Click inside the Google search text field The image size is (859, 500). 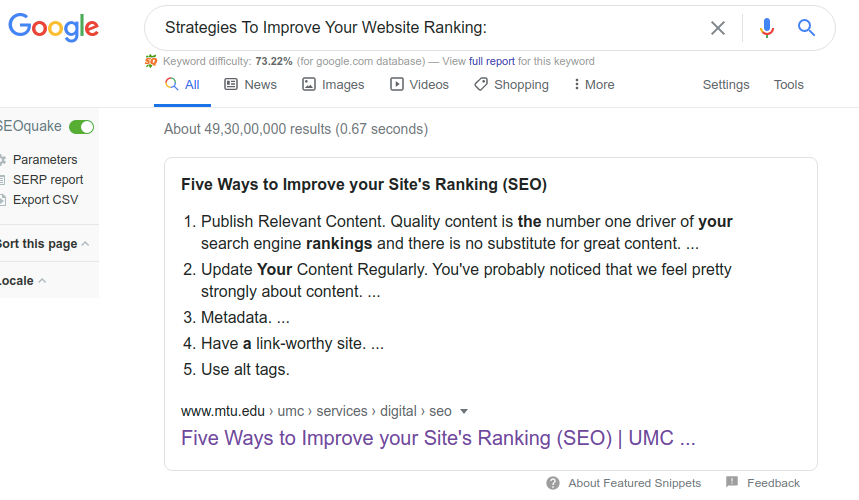click(427, 28)
